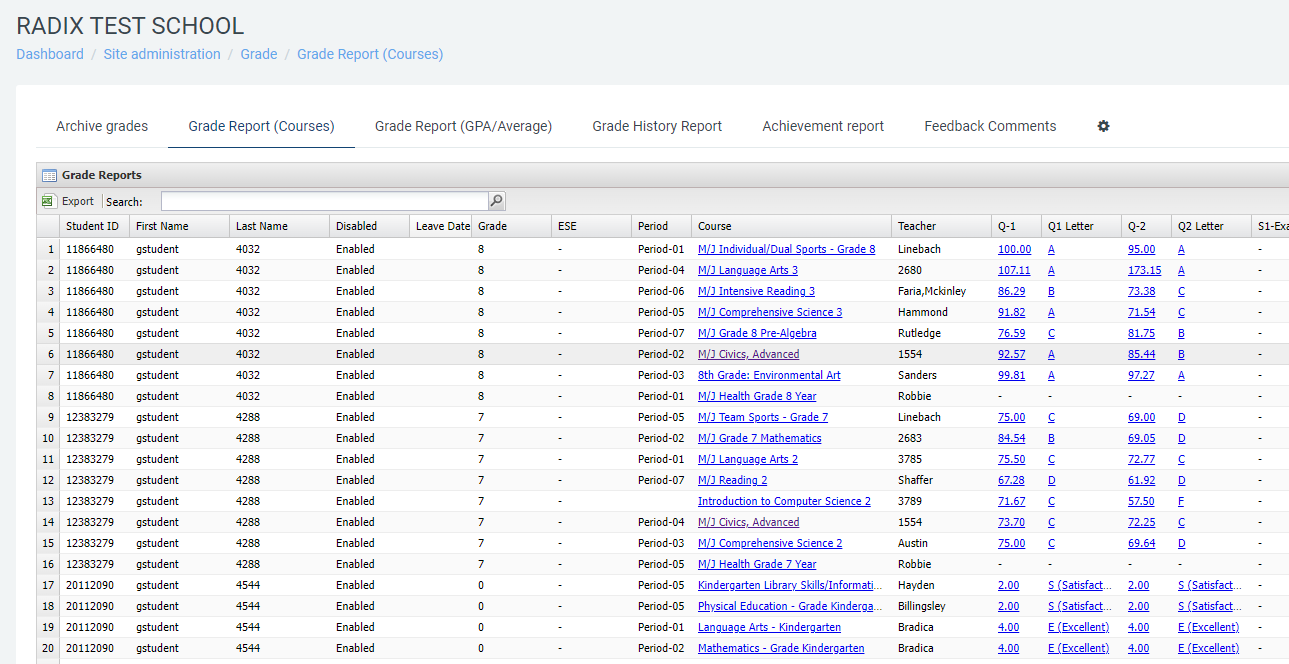Open the Grade History Report tab
1289x664 pixels.
coord(657,126)
